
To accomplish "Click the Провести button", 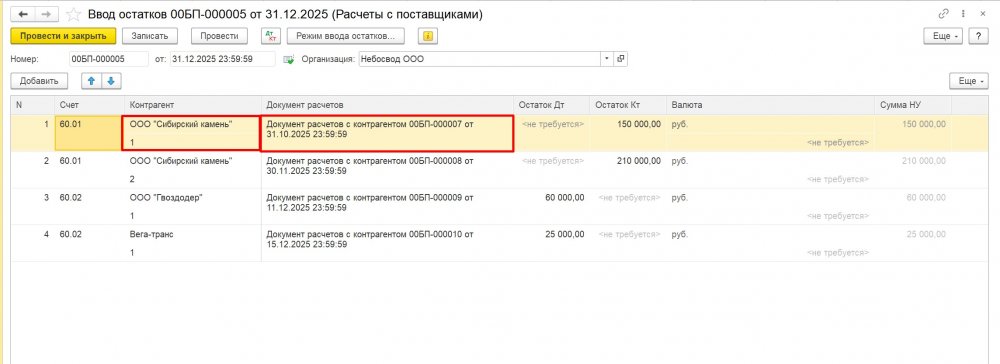I will 219,36.
